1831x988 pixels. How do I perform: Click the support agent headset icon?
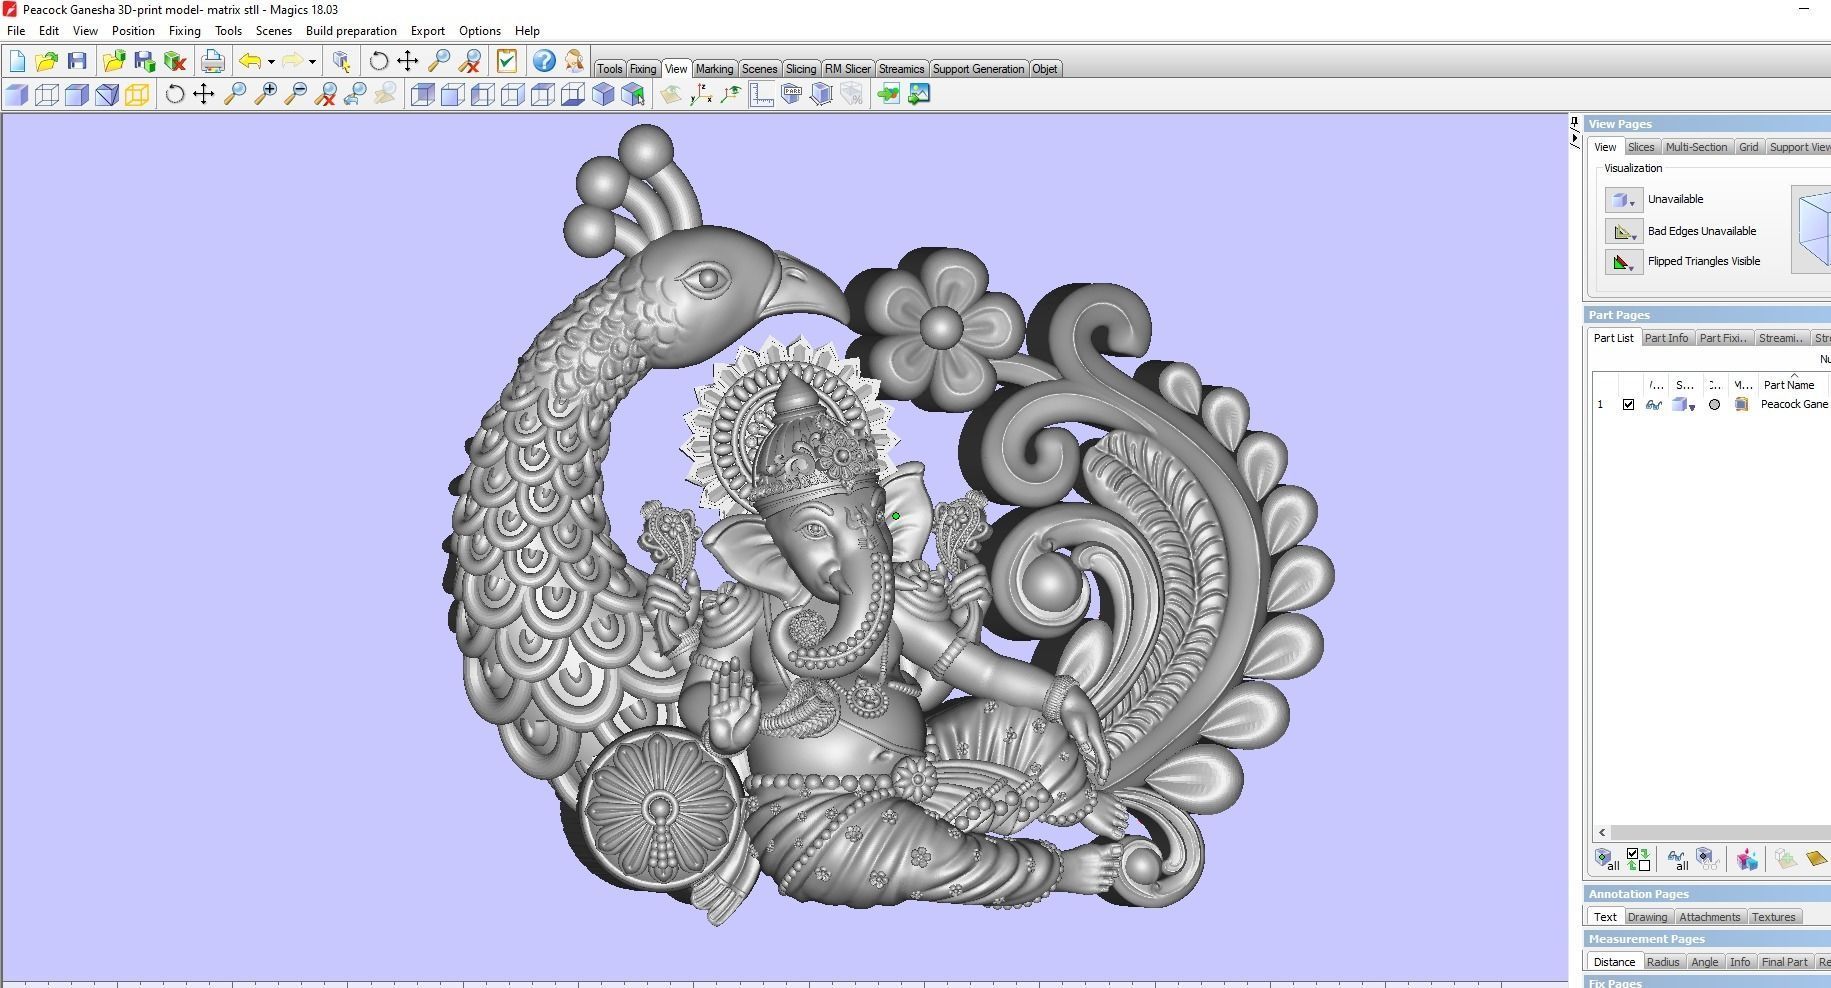(x=574, y=61)
